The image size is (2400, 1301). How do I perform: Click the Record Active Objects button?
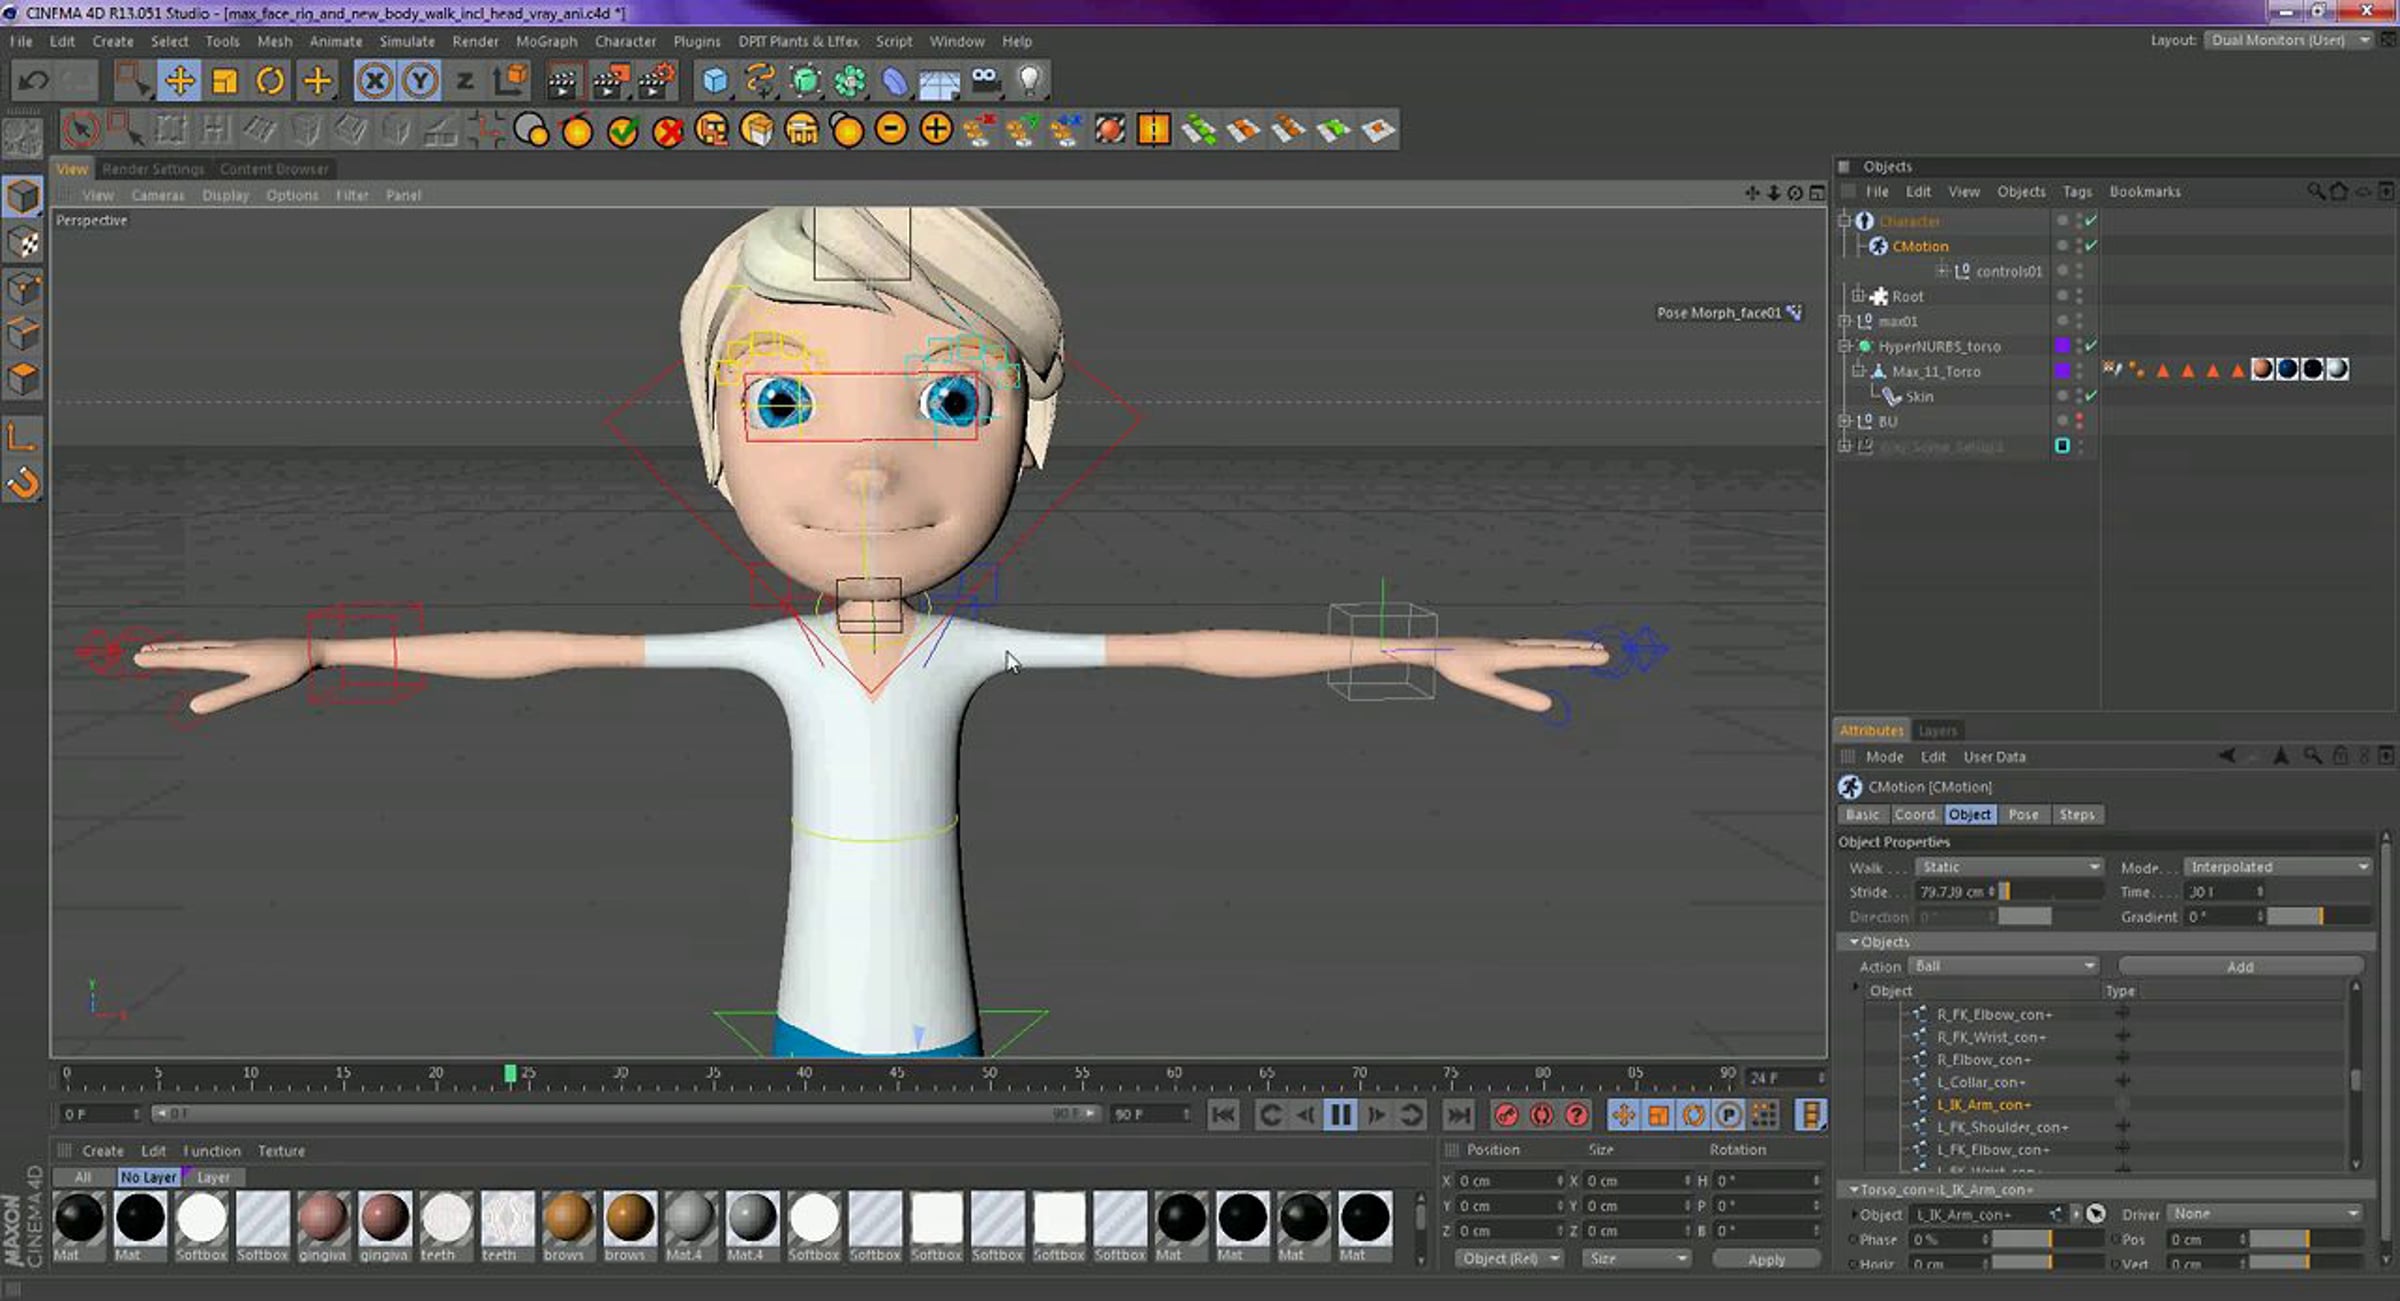coord(1507,1114)
